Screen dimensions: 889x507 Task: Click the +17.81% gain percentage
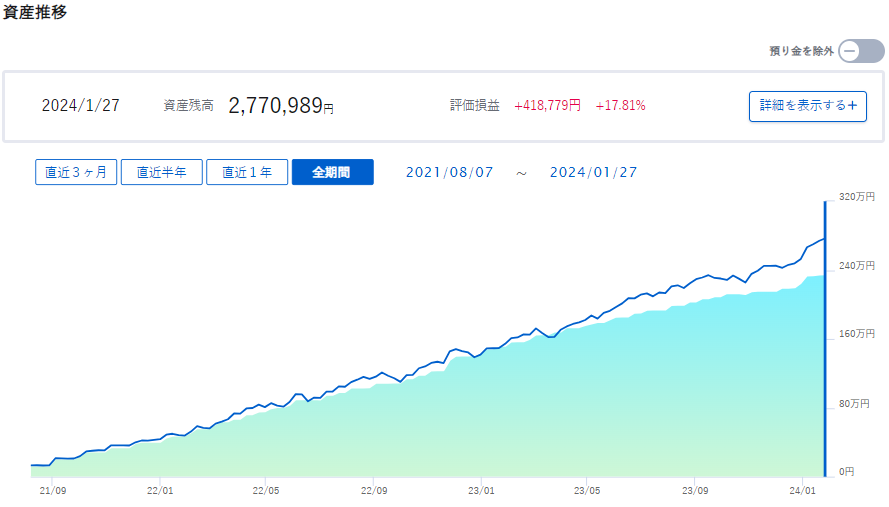[x=620, y=105]
